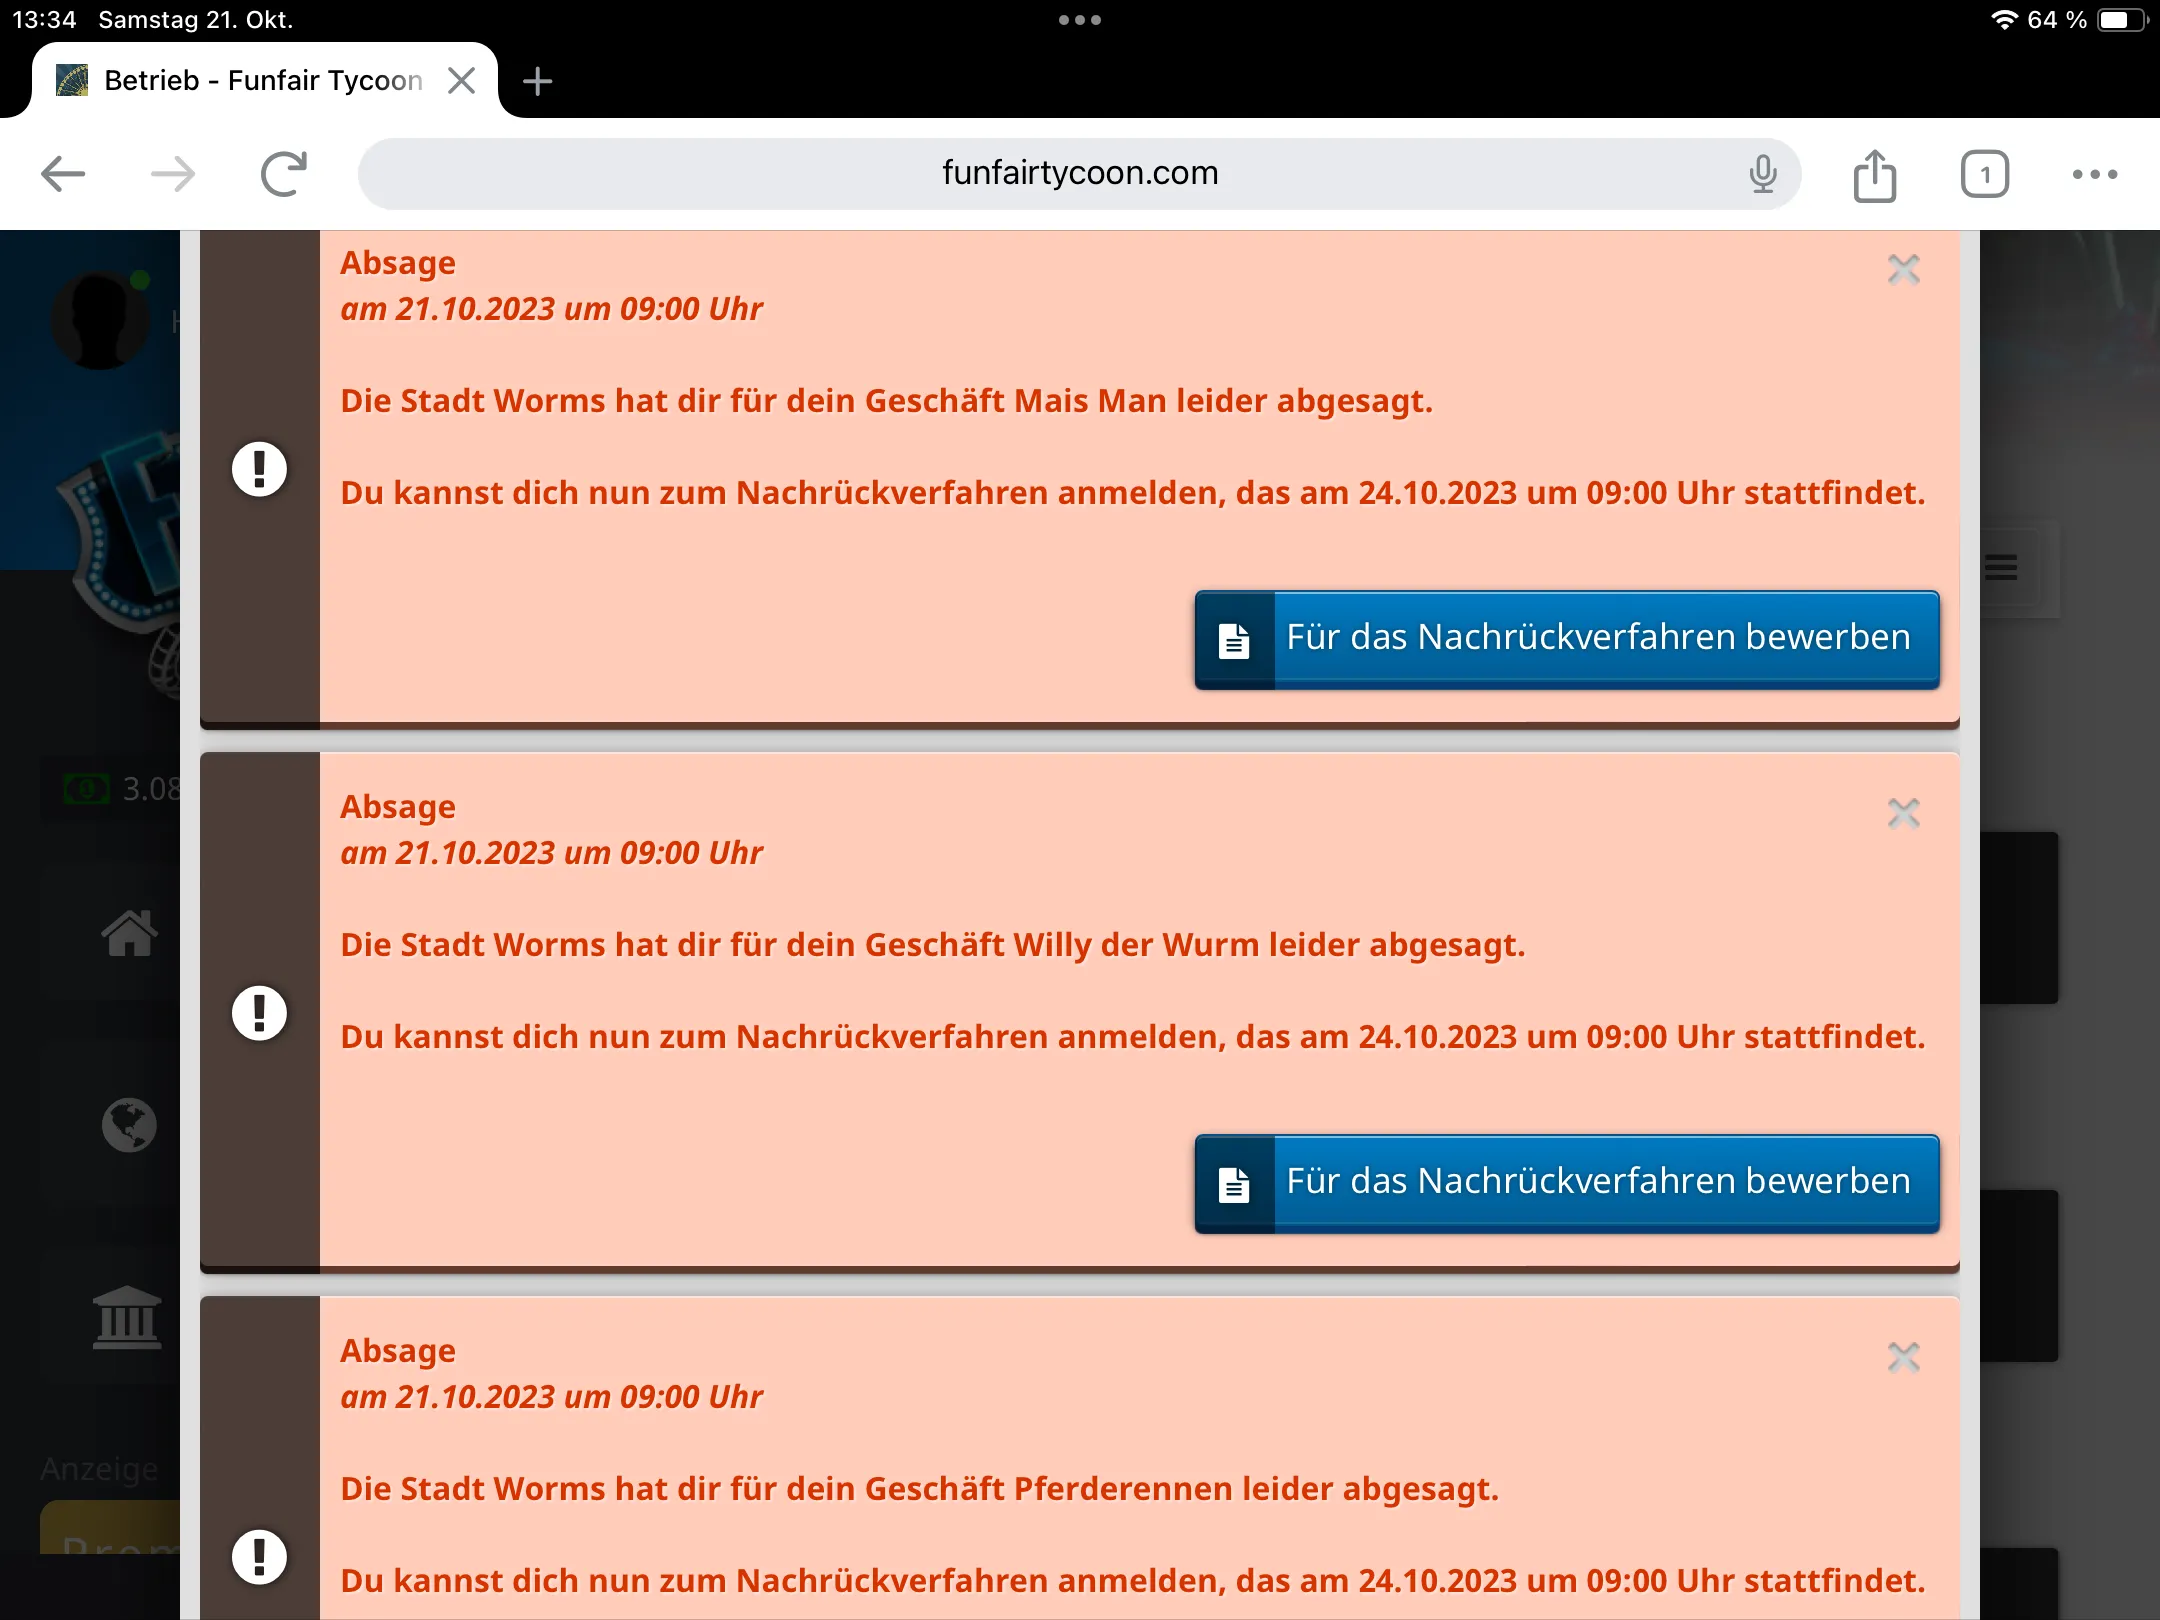
Task: Open the globe map icon in sidebar
Action: point(129,1125)
